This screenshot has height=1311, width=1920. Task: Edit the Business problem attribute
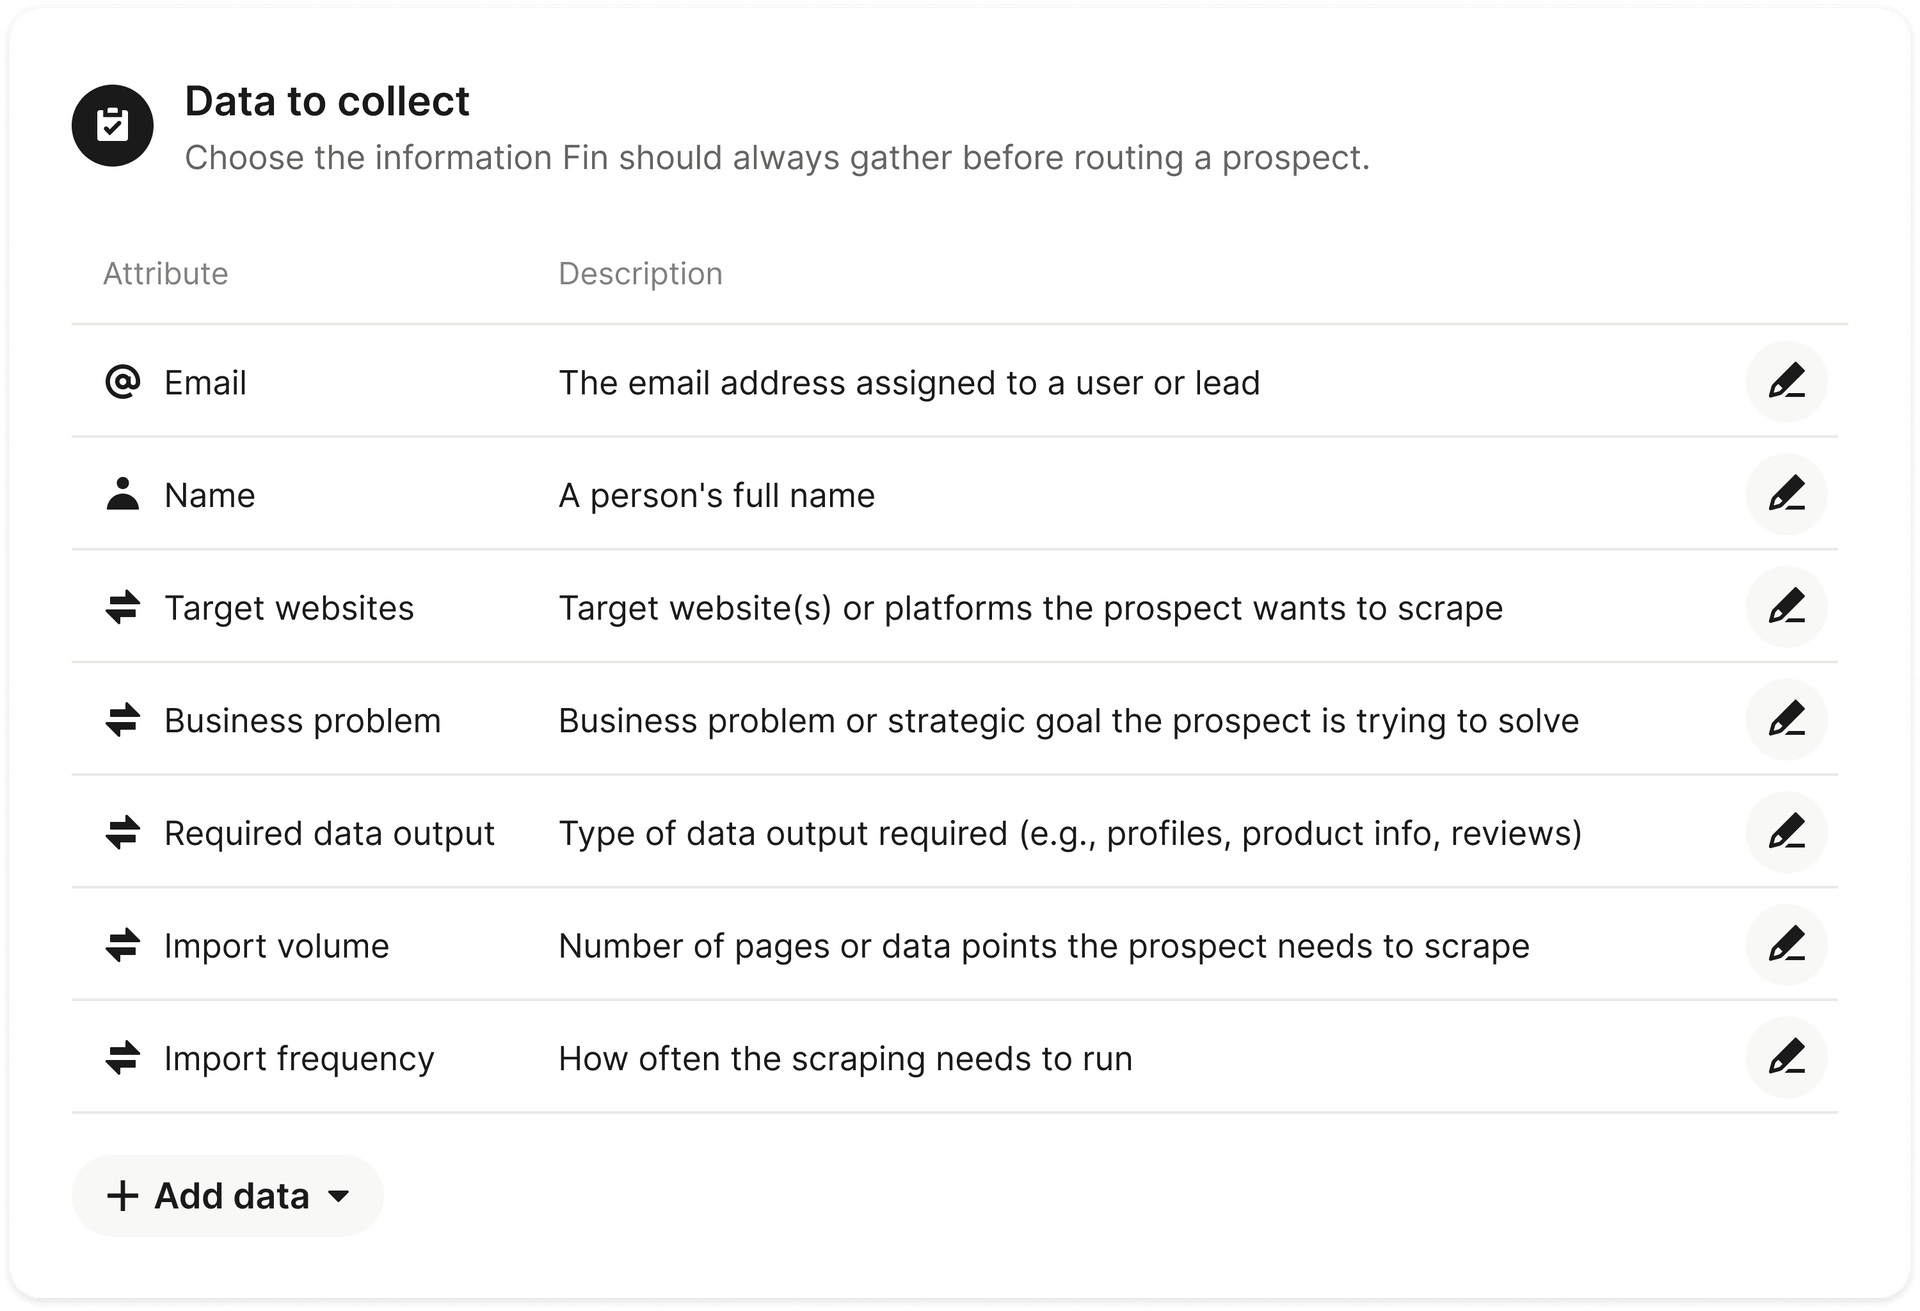tap(1786, 720)
